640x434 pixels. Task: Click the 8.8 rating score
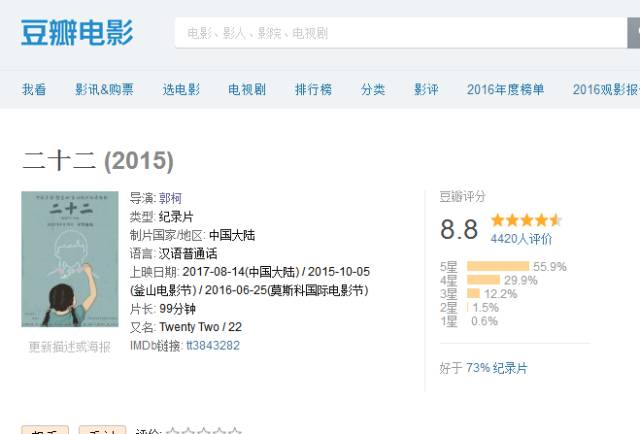point(459,229)
